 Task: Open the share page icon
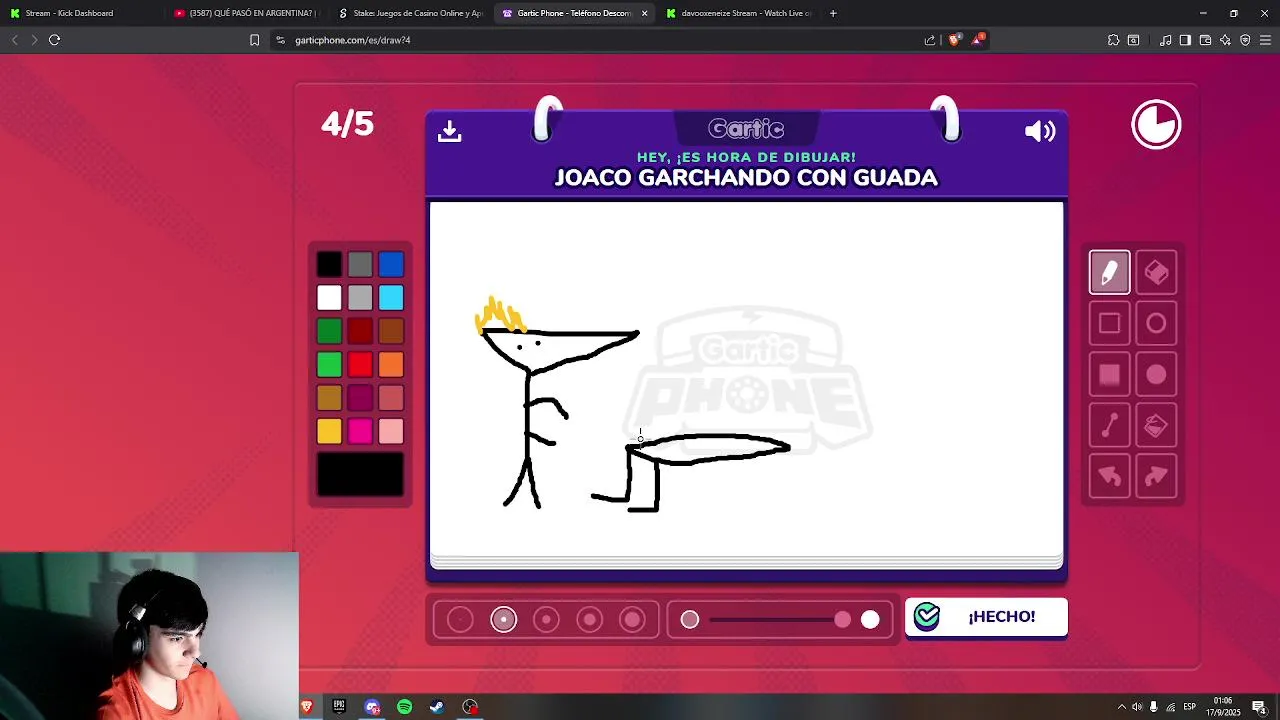pyautogui.click(x=930, y=40)
